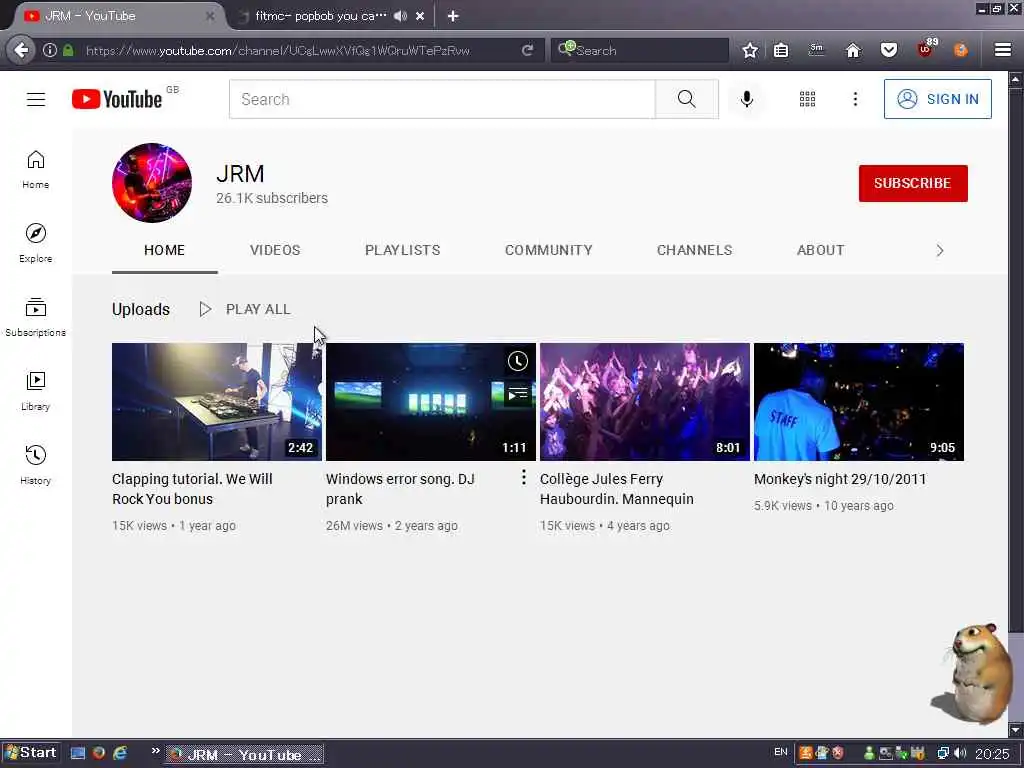Image resolution: width=1024 pixels, height=768 pixels.
Task: Click the YouTube search magnifier button
Action: (x=686, y=99)
